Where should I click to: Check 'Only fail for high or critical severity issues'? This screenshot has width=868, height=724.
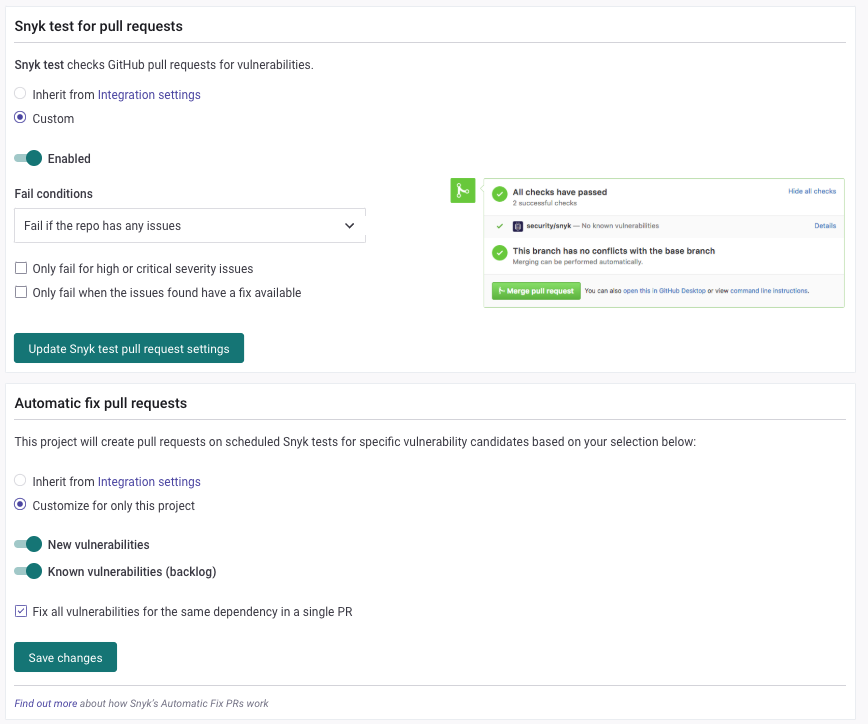click(x=21, y=269)
